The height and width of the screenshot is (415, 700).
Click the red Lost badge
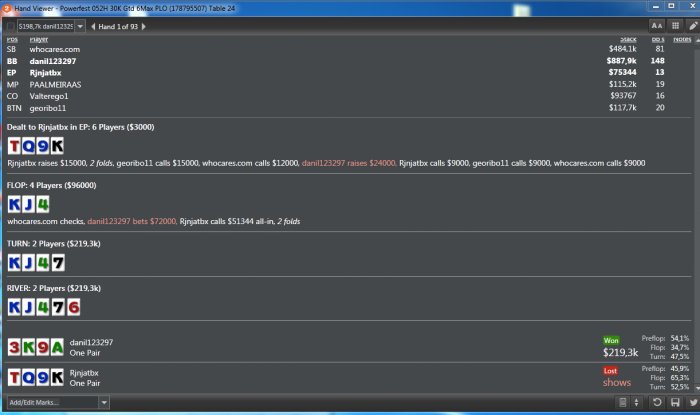click(610, 371)
